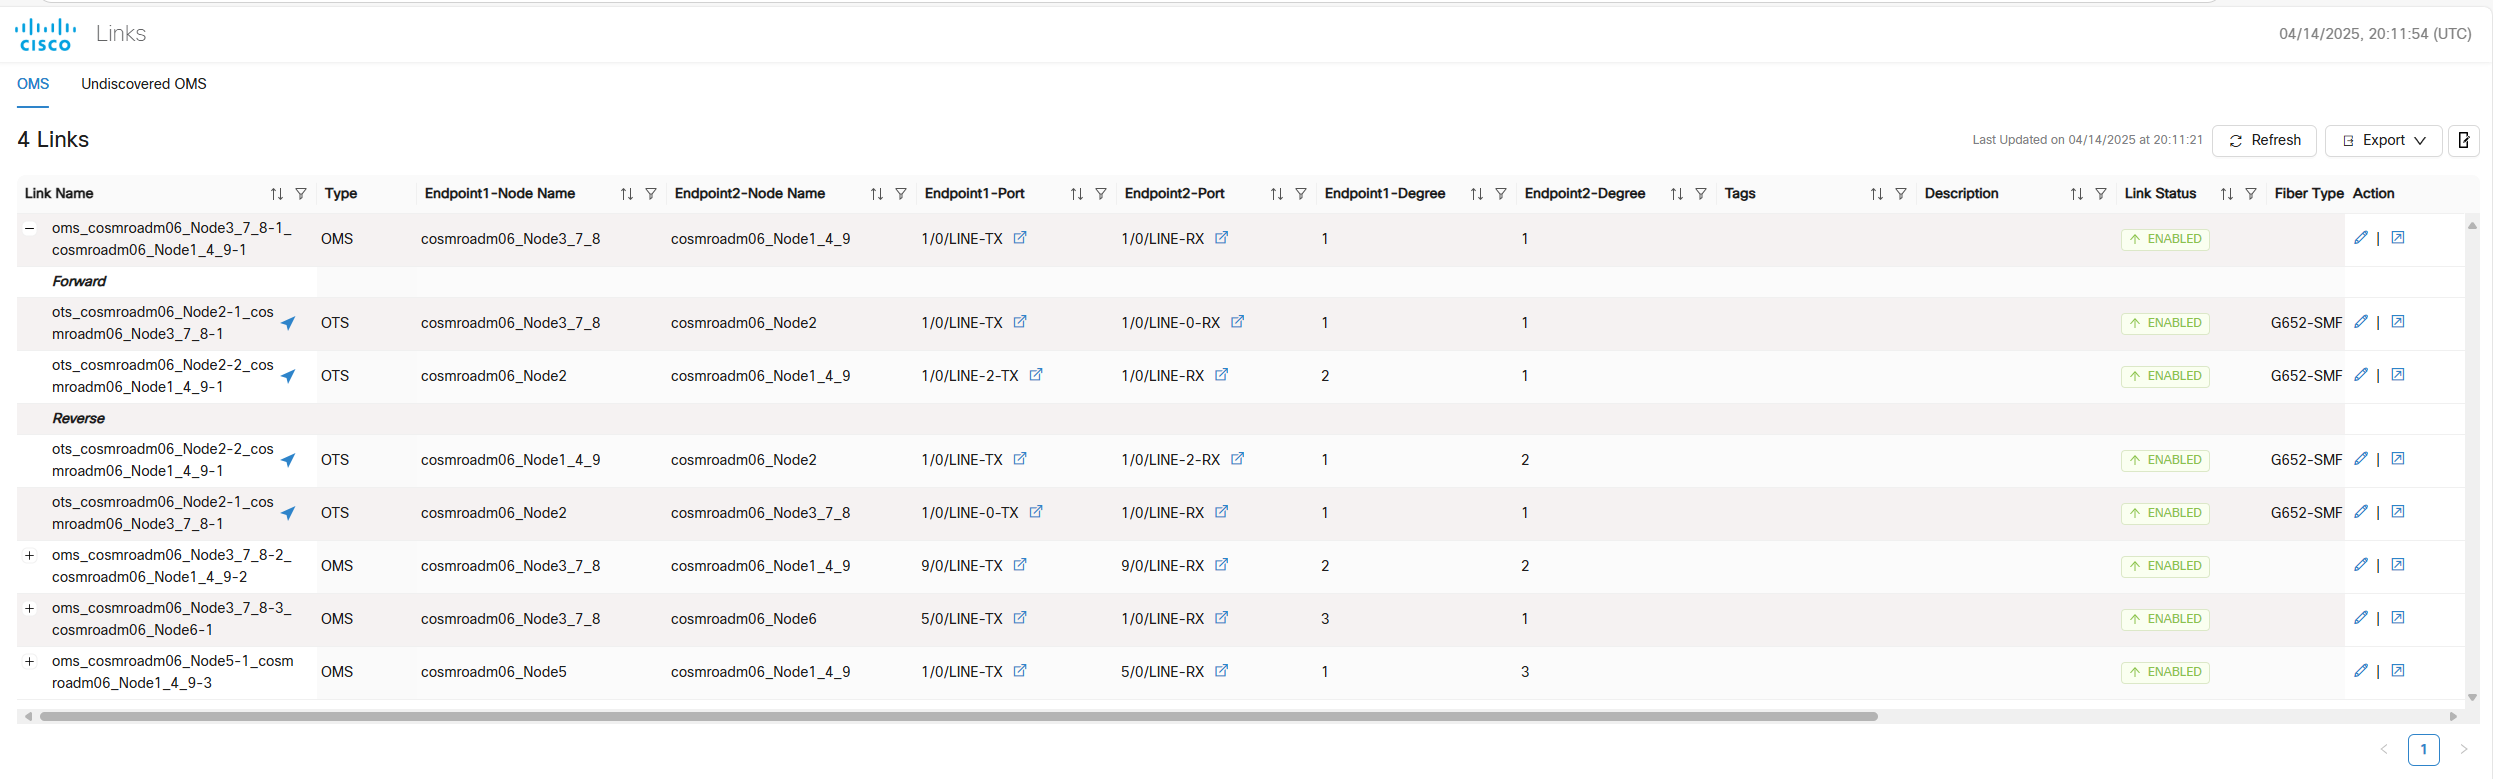The image size is (2493, 779).
Task: Select the Forward group row
Action: [1241, 282]
